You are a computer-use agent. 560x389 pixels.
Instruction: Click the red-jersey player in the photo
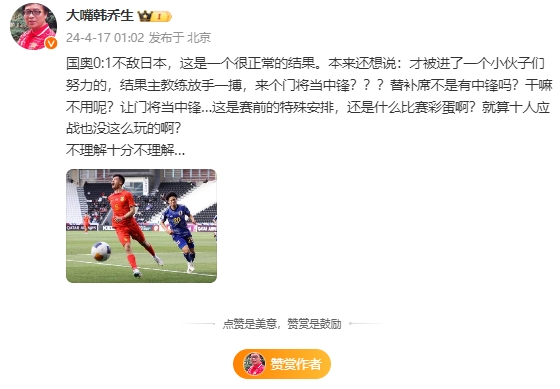(130, 225)
